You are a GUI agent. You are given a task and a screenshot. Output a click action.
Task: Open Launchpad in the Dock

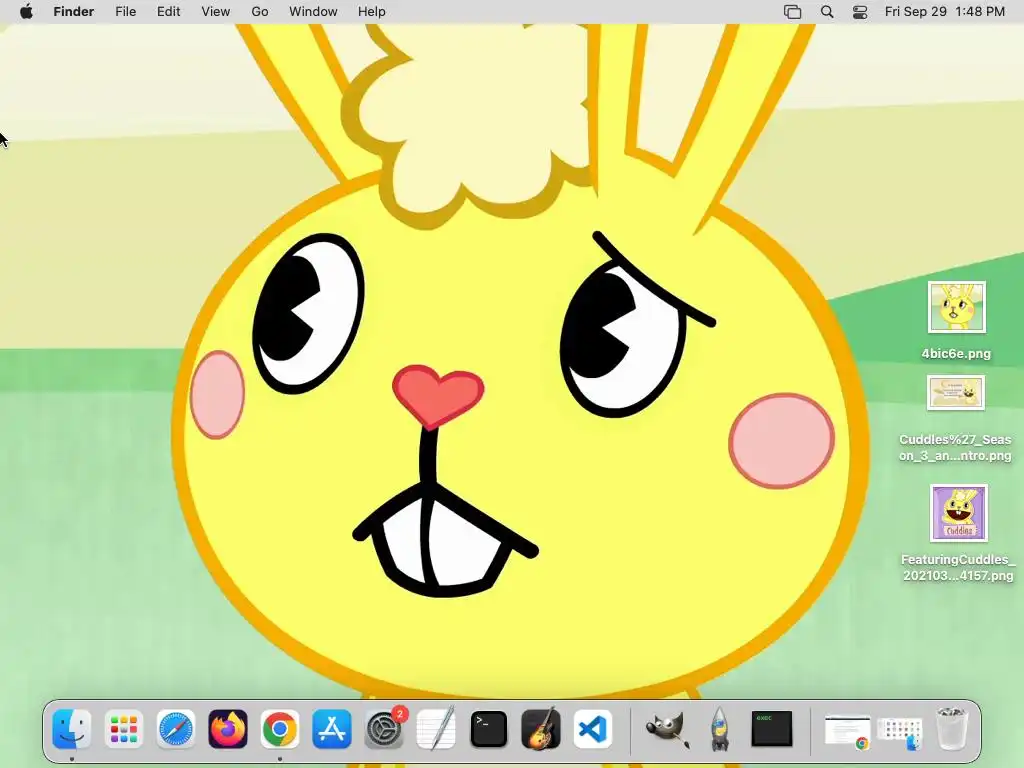[123, 729]
